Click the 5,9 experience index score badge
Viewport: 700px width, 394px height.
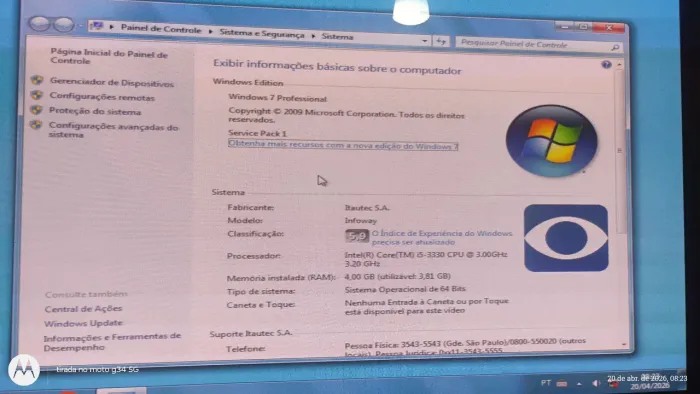(x=357, y=236)
